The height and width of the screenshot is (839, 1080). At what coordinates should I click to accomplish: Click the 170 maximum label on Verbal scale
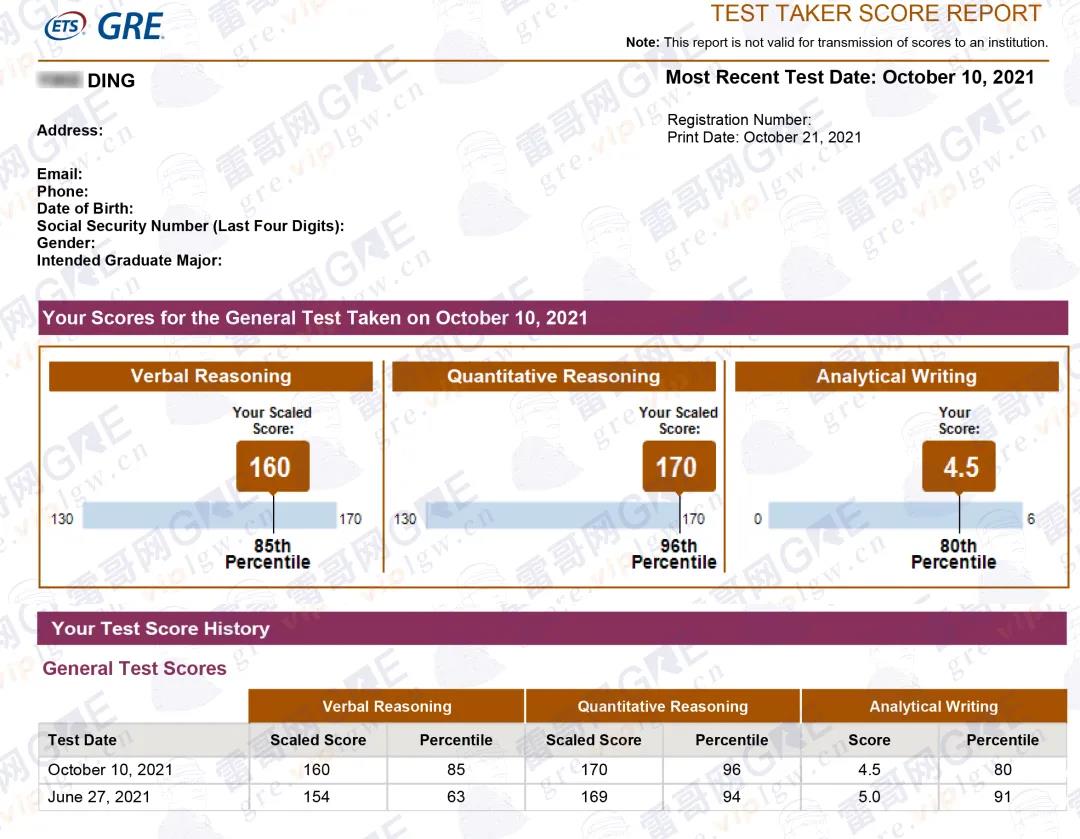tap(350, 519)
